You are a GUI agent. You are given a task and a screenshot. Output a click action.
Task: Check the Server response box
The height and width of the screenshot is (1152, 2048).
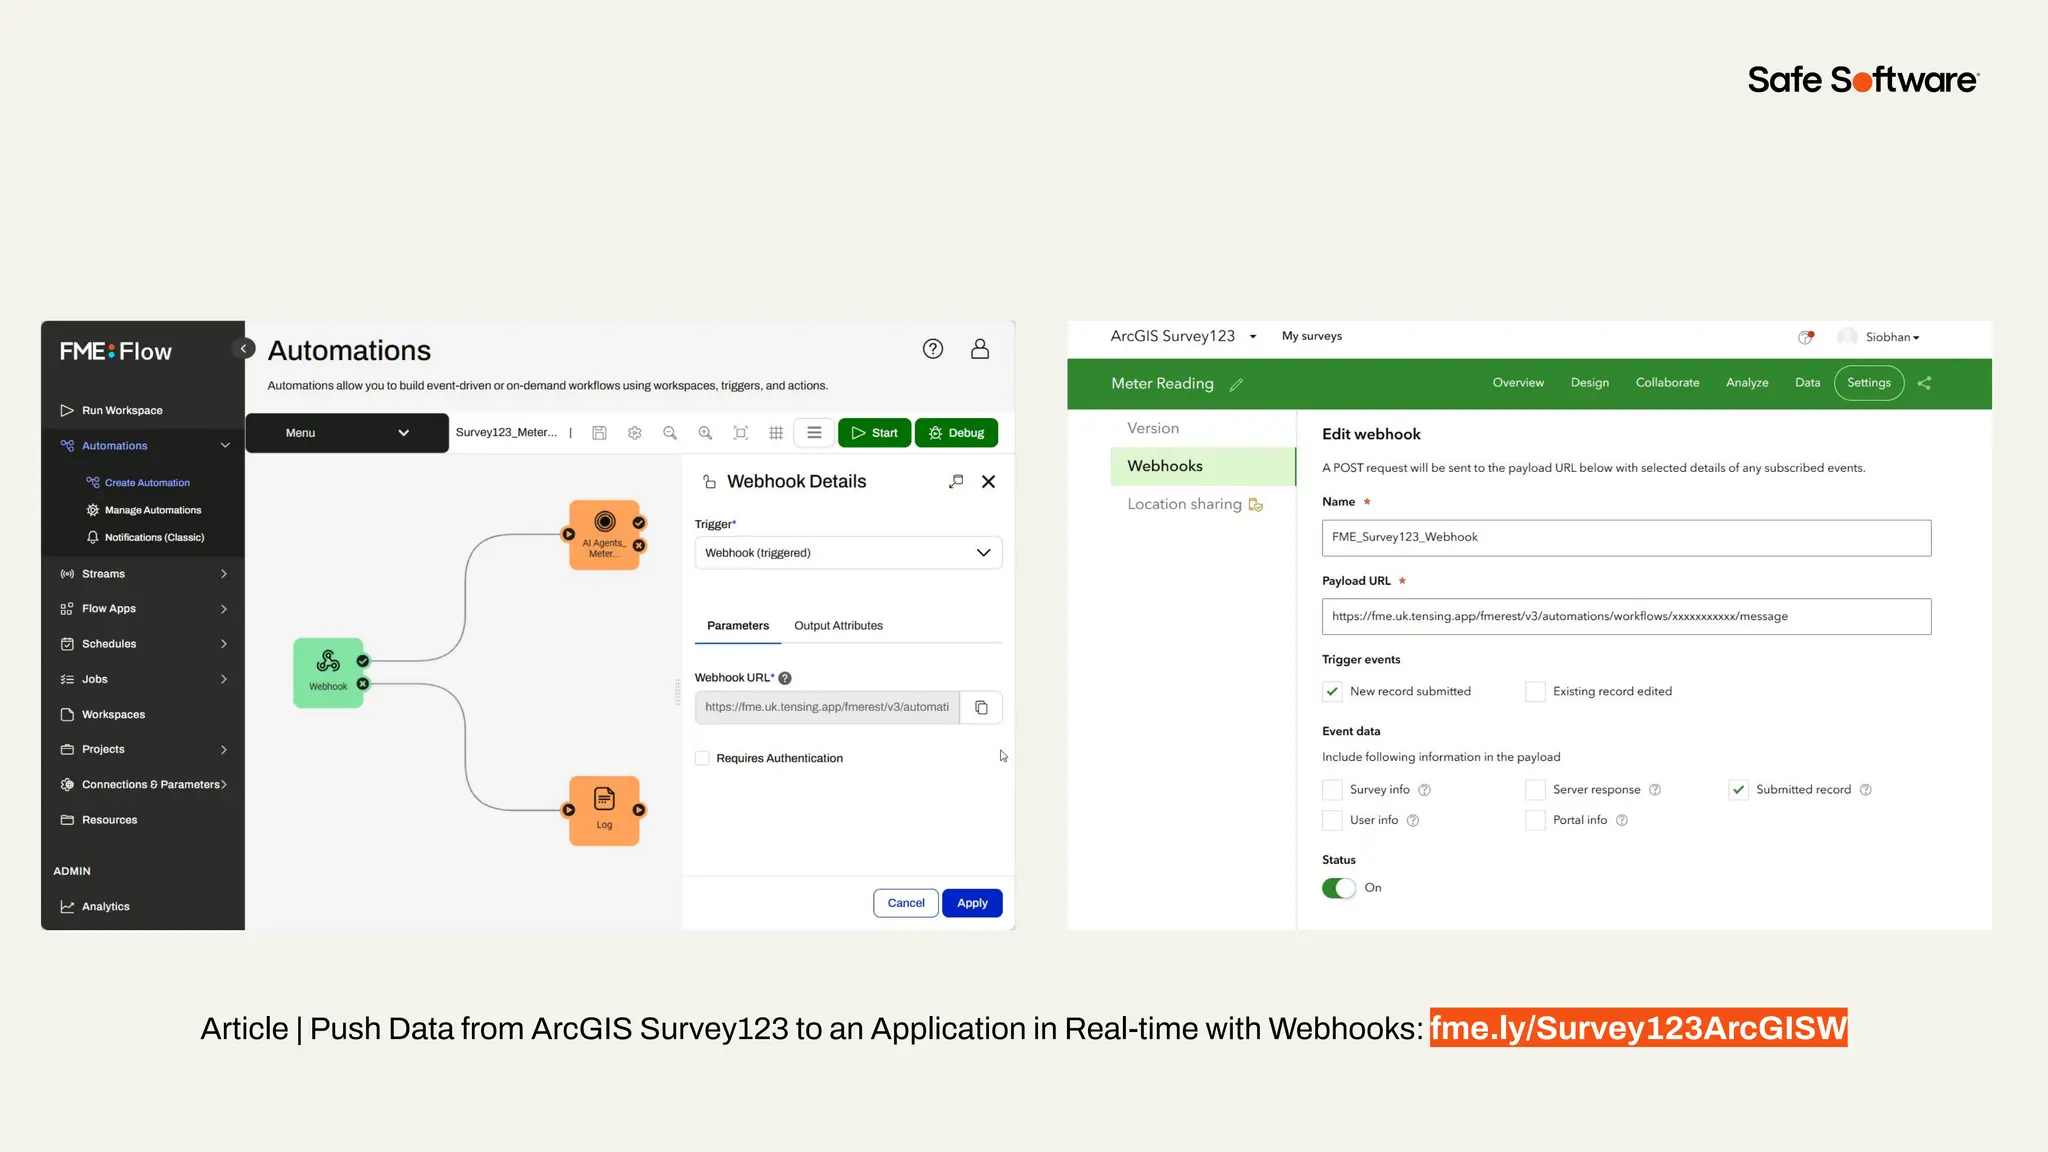1535,790
